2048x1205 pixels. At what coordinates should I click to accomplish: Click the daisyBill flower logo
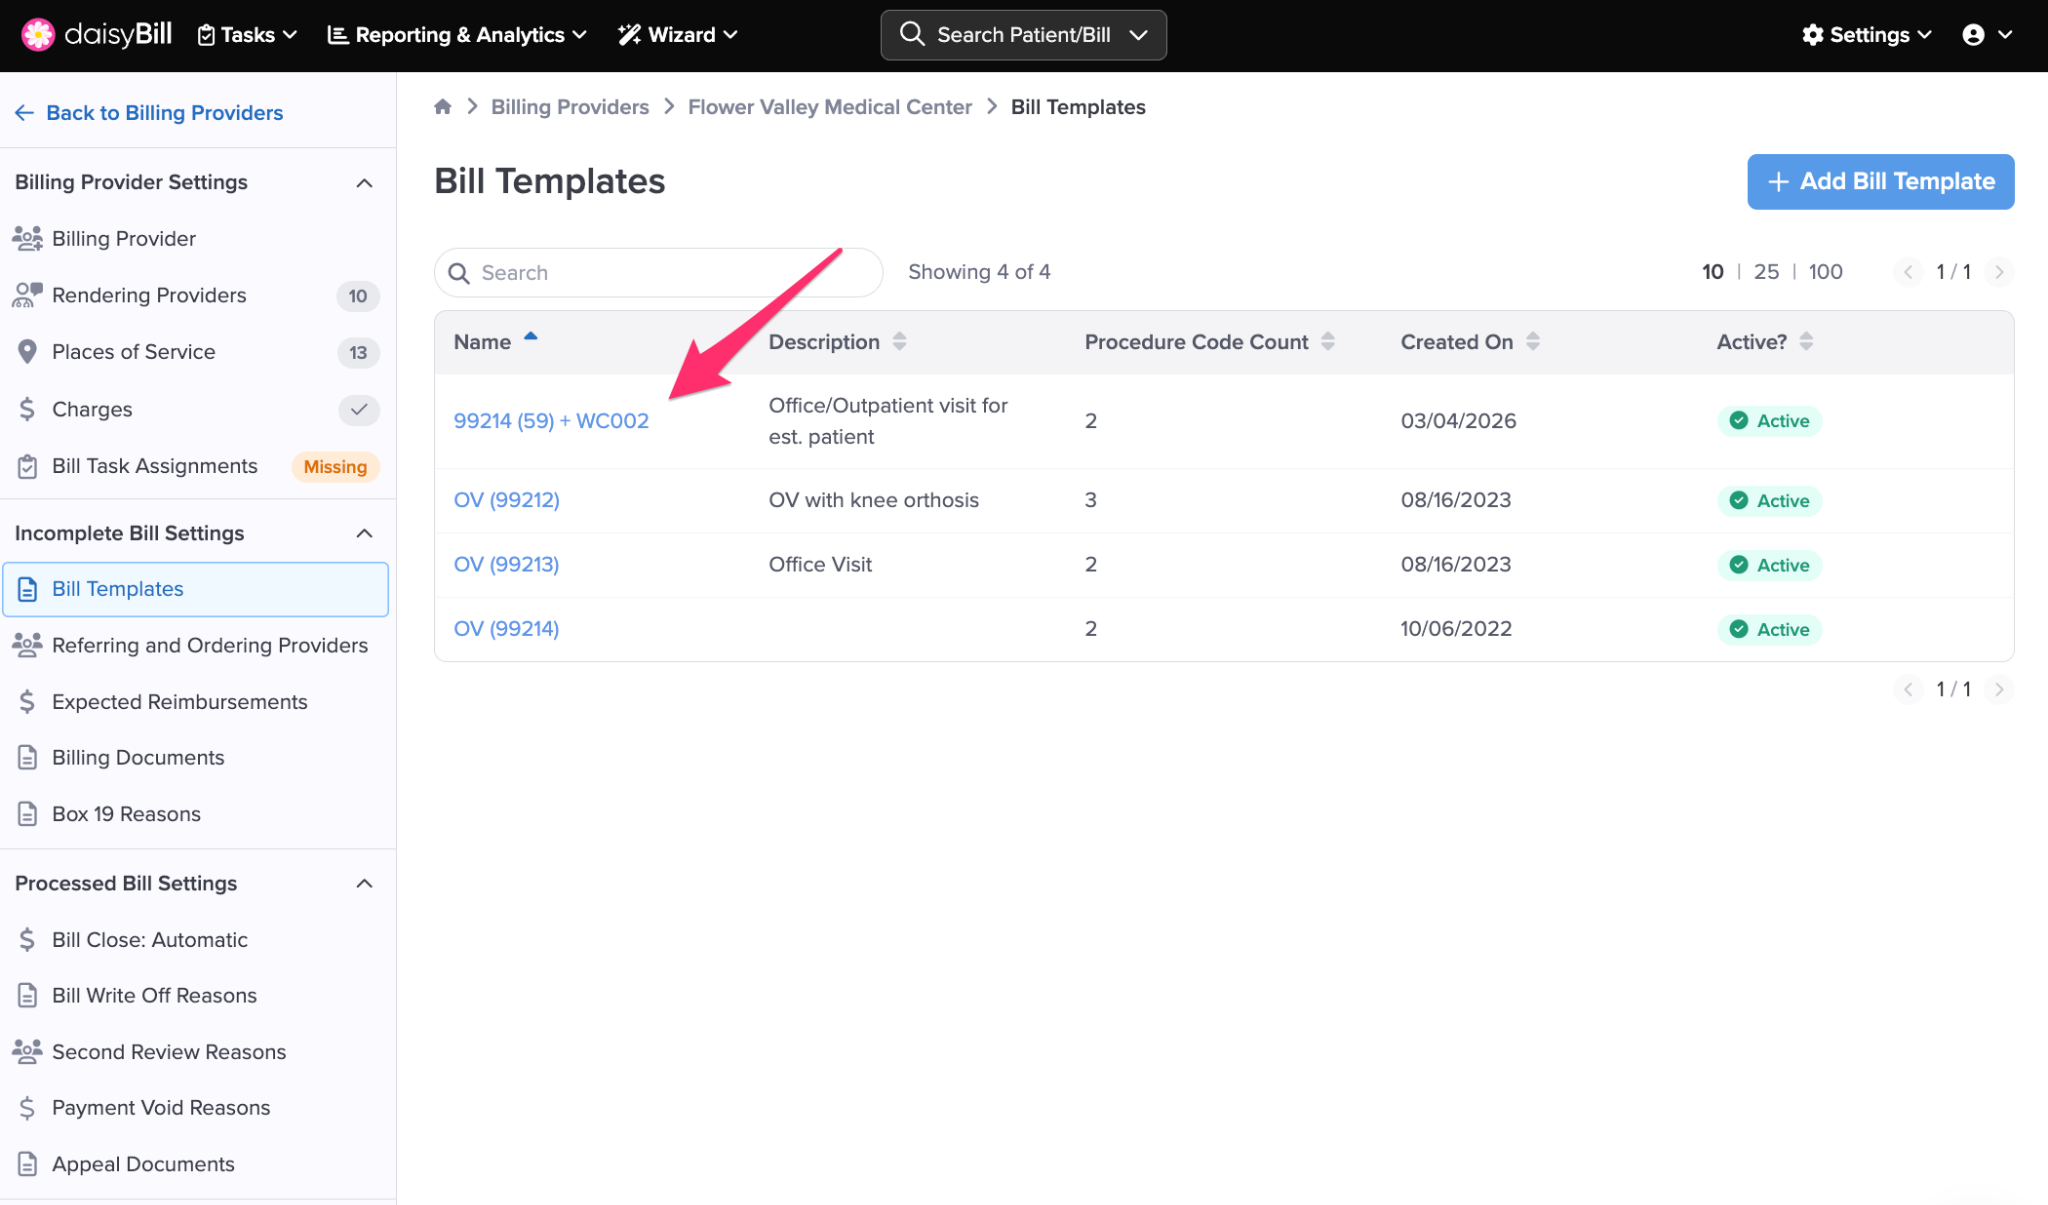tap(37, 34)
